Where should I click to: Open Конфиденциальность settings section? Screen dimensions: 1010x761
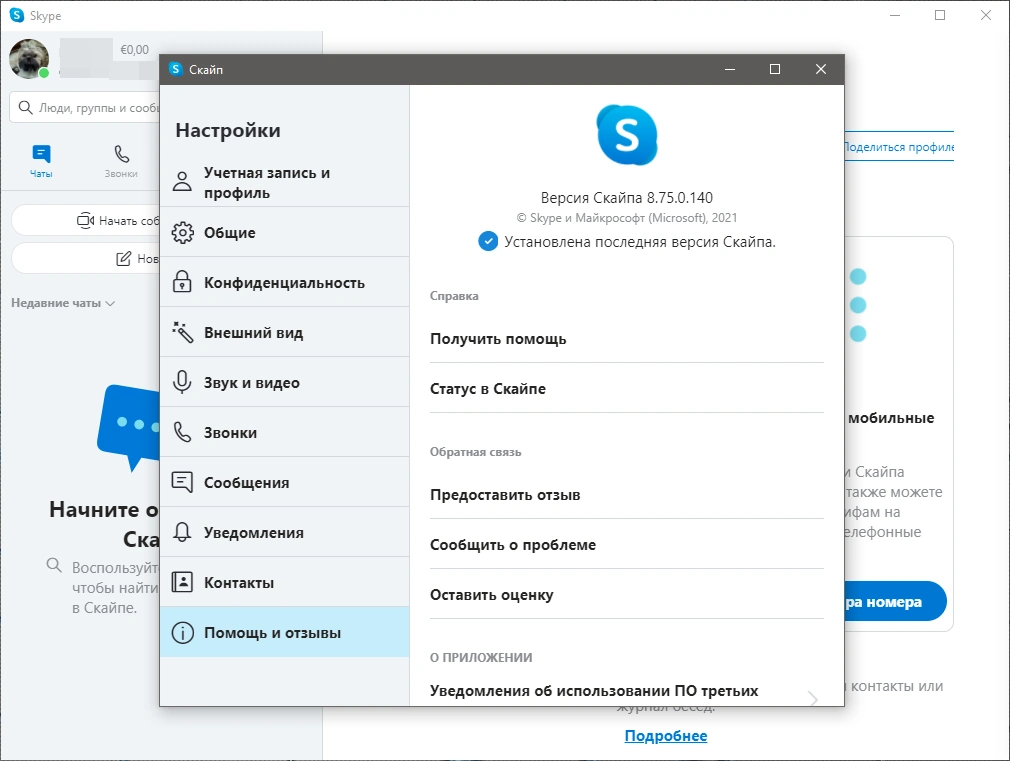coord(285,282)
